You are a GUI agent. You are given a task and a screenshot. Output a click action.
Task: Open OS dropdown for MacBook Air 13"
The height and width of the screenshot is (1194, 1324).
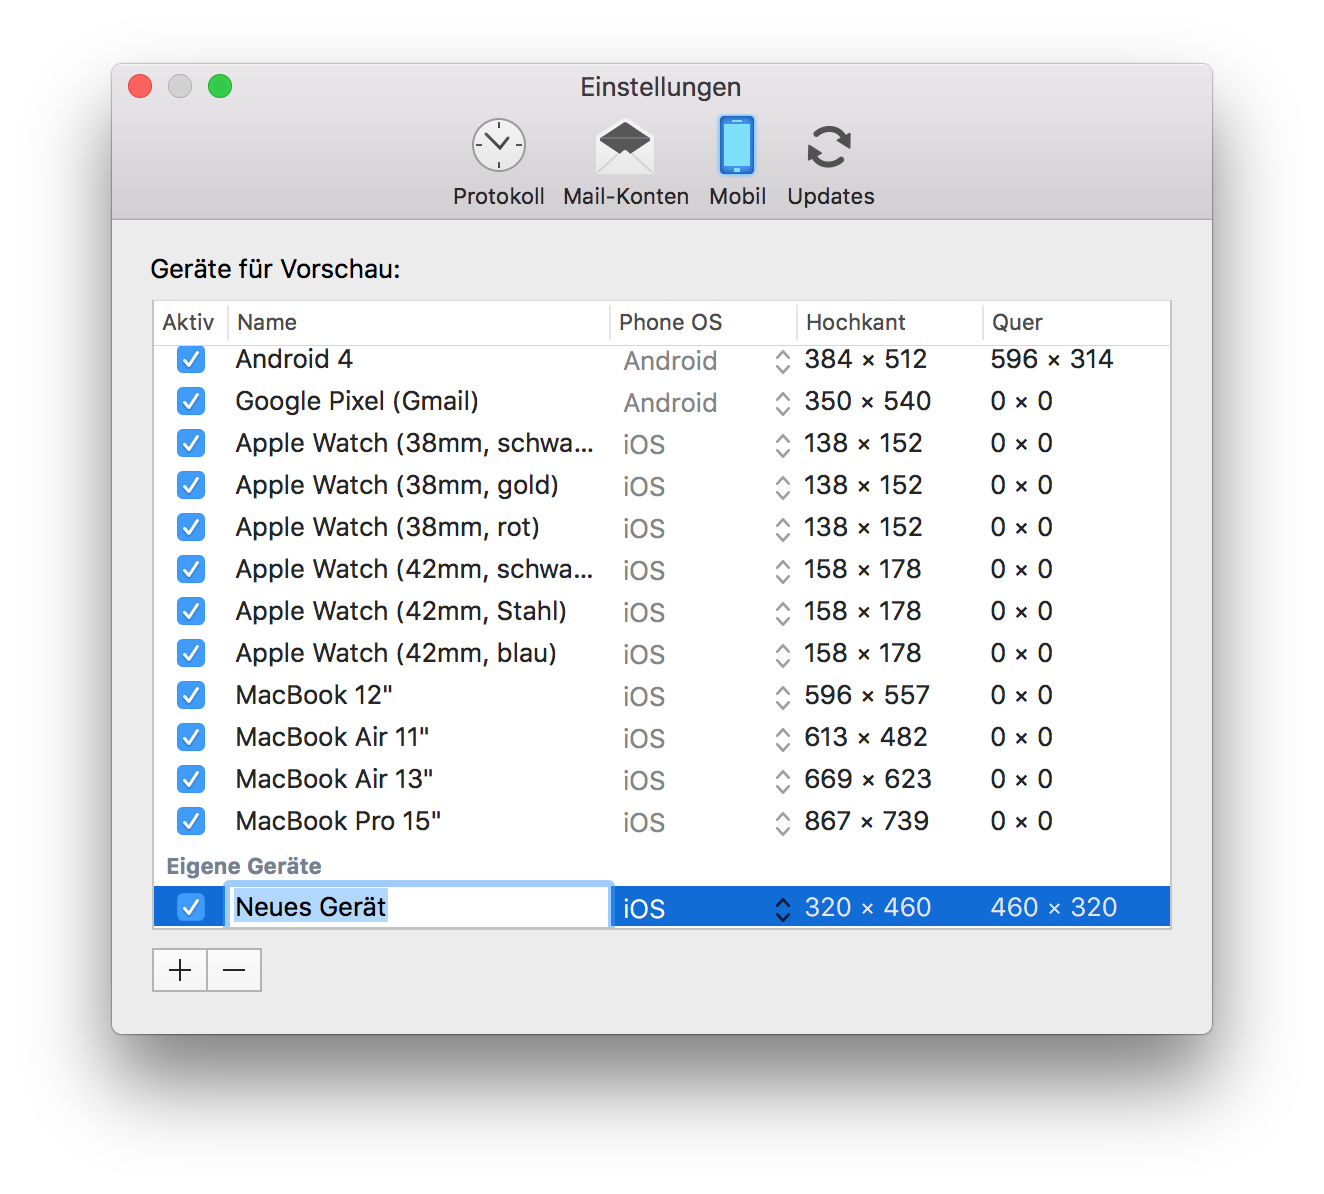click(x=706, y=781)
